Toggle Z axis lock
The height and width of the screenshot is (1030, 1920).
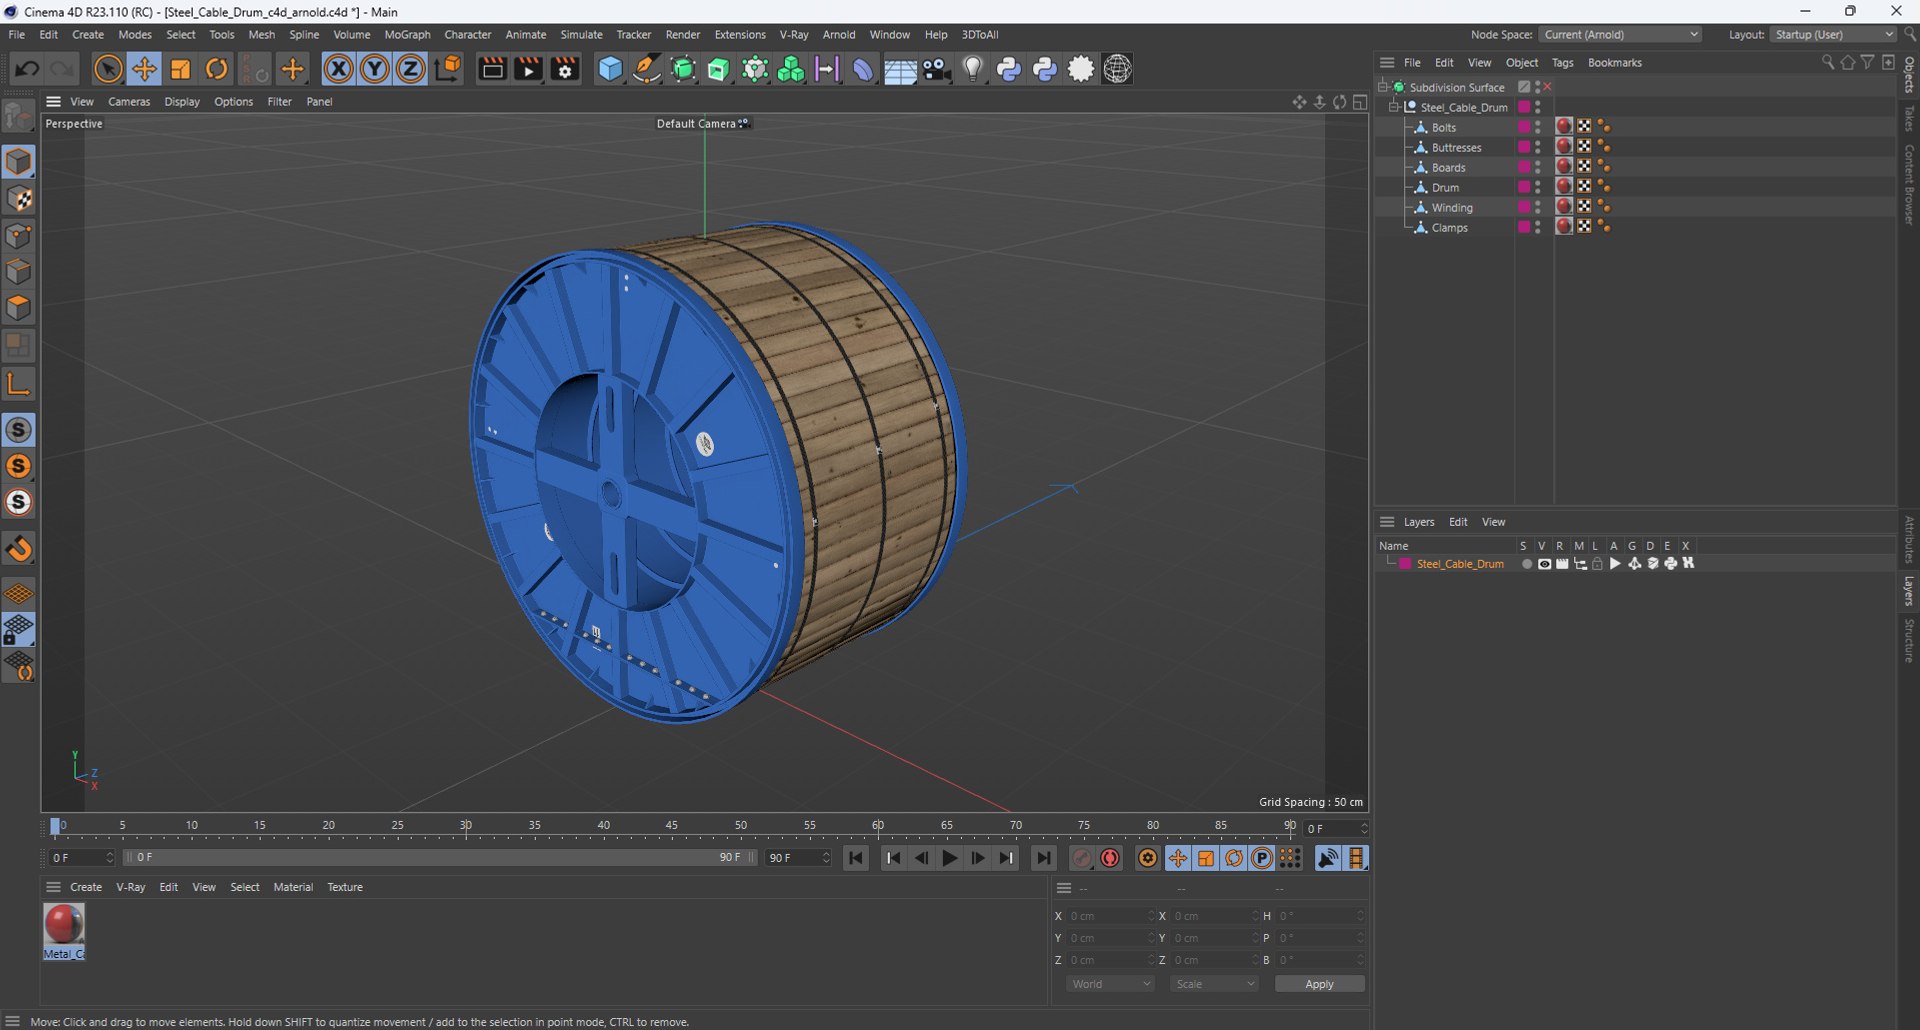[x=411, y=69]
